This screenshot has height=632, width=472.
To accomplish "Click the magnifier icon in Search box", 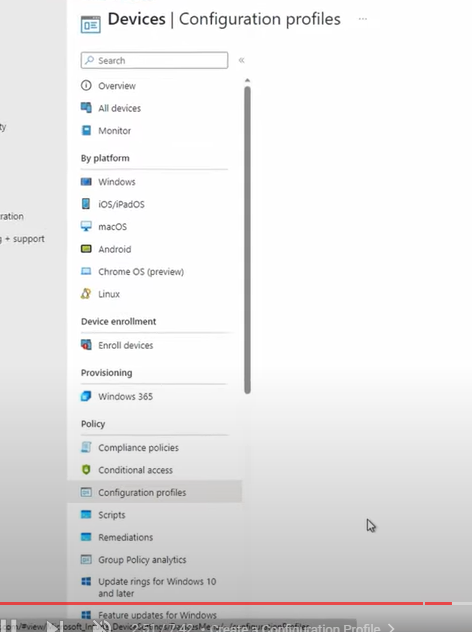I will [89, 60].
